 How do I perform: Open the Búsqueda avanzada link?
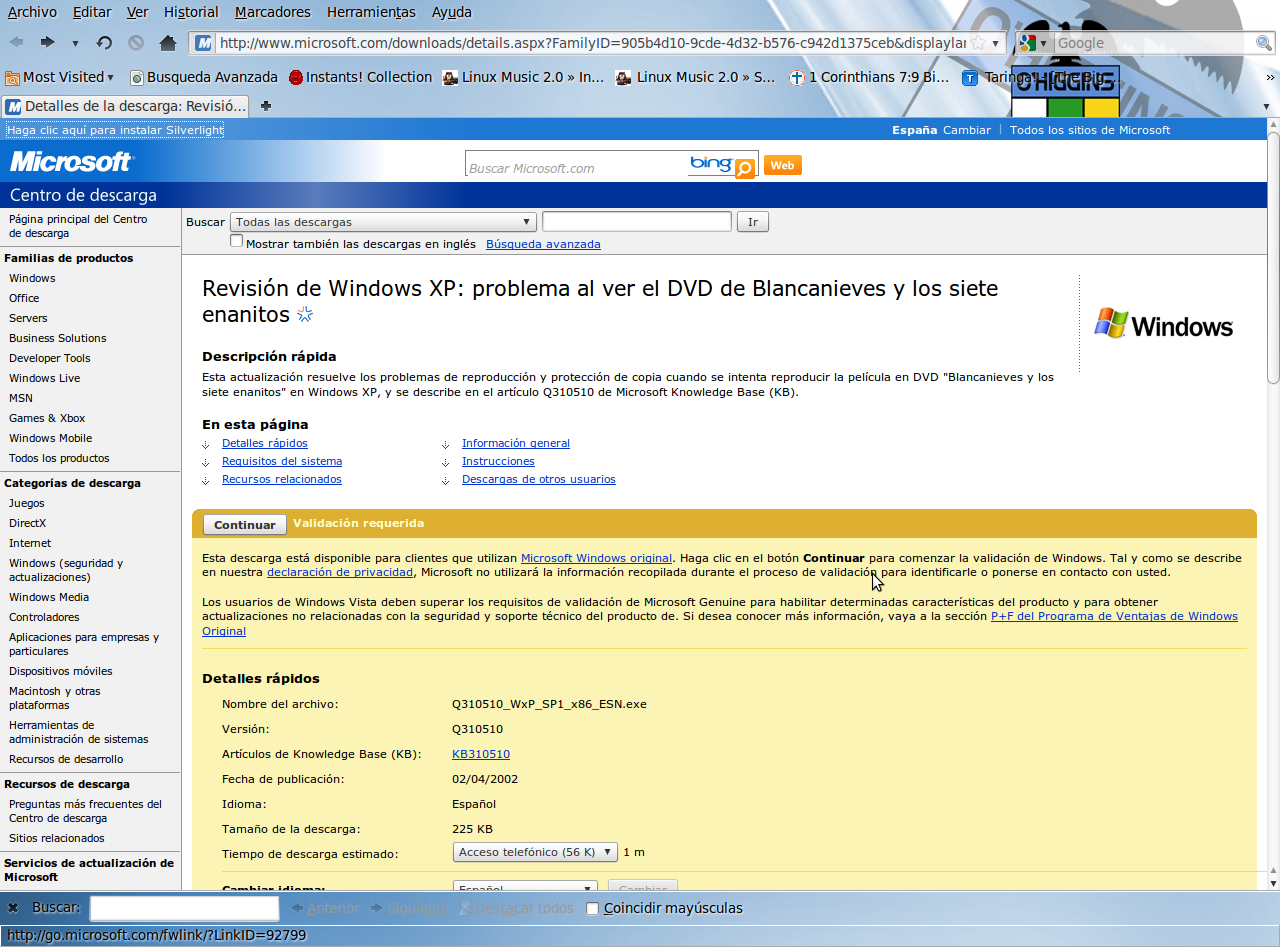(x=543, y=244)
